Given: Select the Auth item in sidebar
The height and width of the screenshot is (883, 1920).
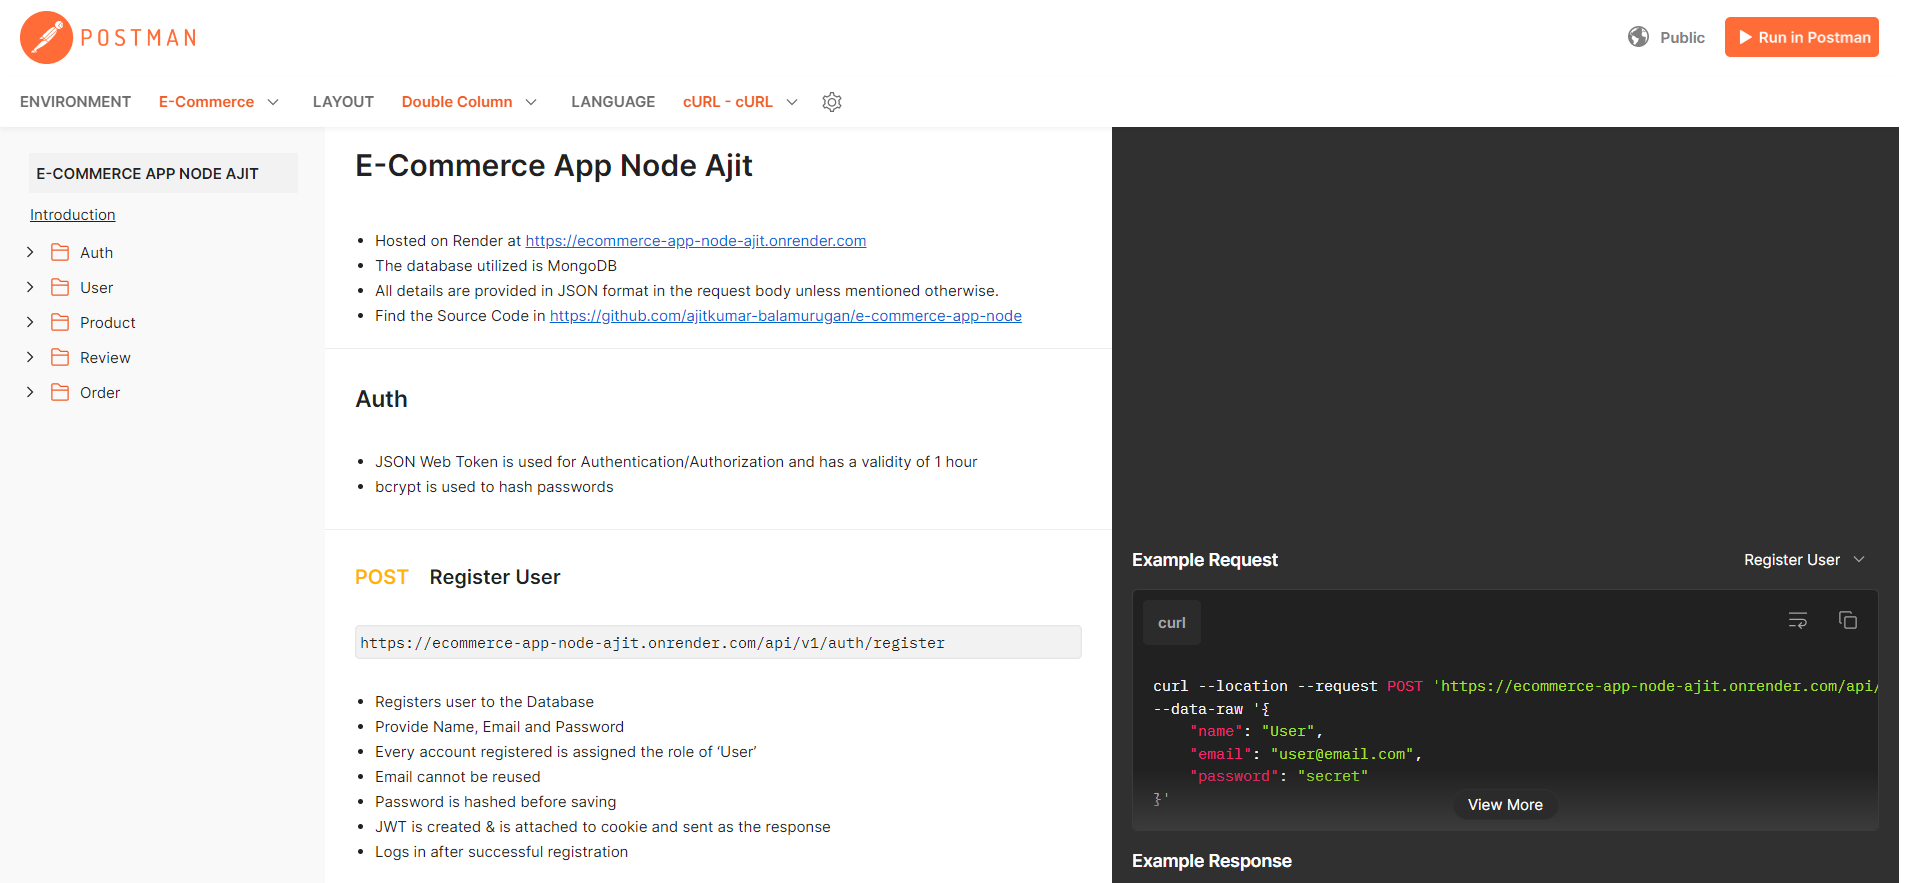Looking at the screenshot, I should pyautogui.click(x=97, y=253).
